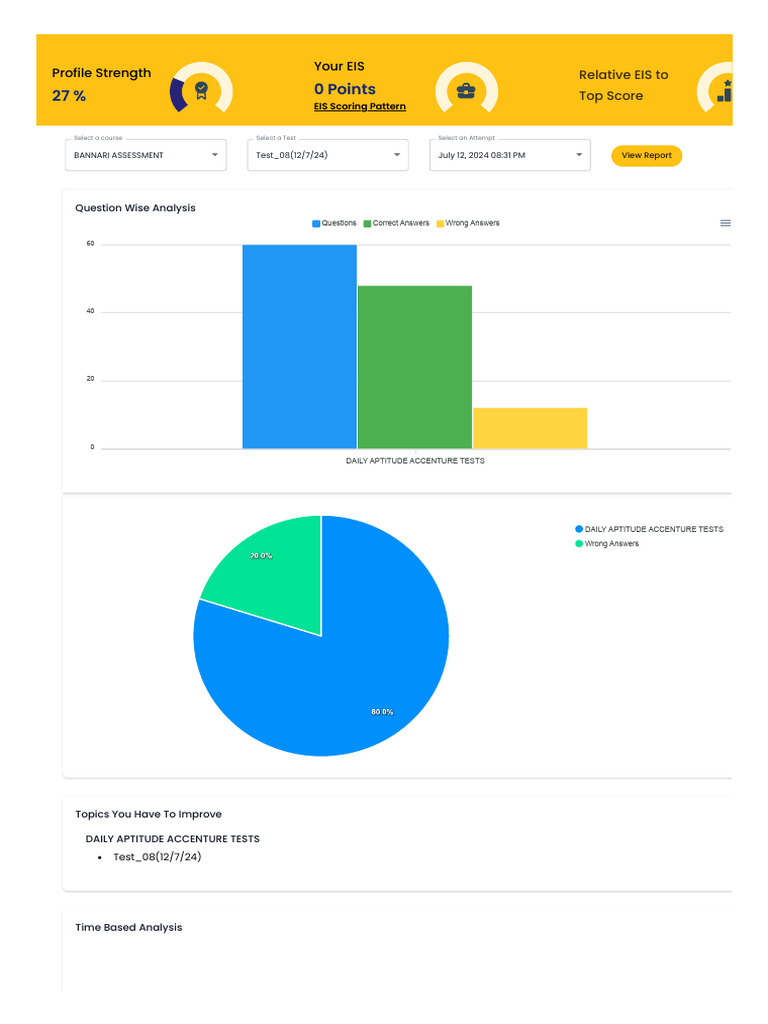Viewport: 768px width, 1024px height.
Task: Click the briefcase icon beside Your EIS
Action: pyautogui.click(x=466, y=91)
